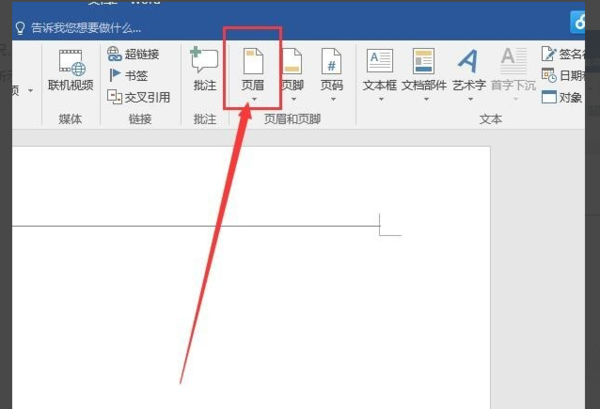Insert a comment (批注)
Image resolution: width=600 pixels, height=409 pixels.
coord(205,70)
